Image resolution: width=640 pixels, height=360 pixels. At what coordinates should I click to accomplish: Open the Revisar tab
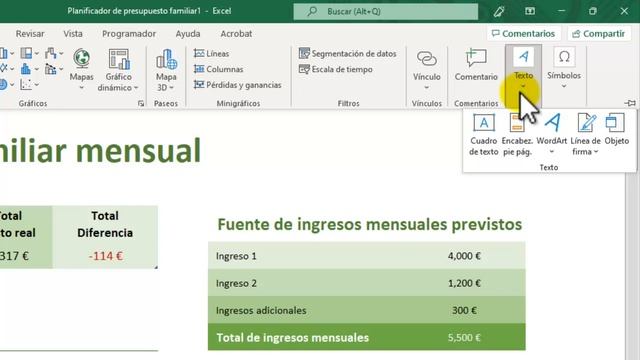tap(30, 33)
